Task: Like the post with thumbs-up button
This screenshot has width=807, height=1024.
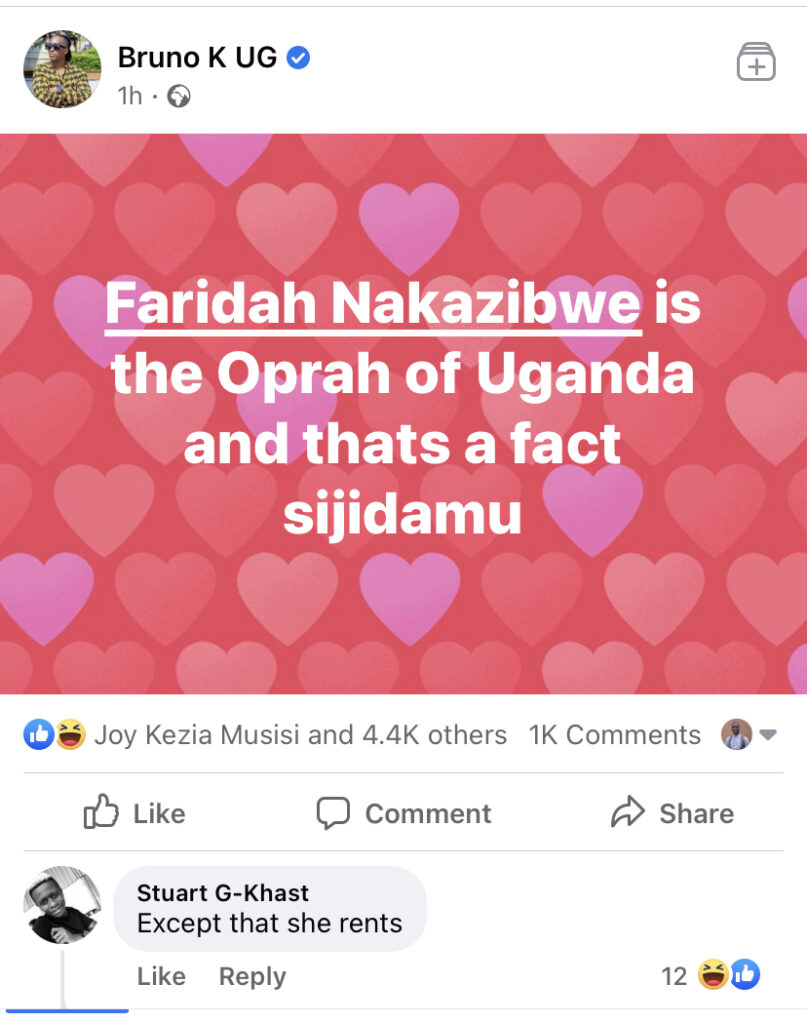Action: (x=134, y=812)
